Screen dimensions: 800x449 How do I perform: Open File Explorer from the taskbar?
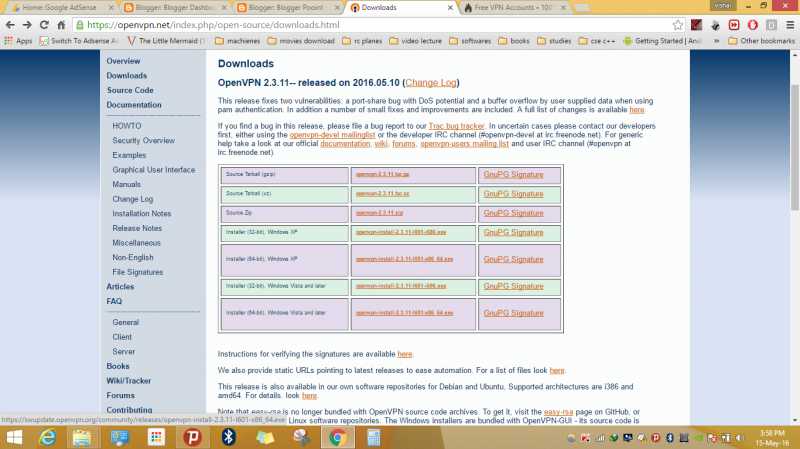[82, 437]
